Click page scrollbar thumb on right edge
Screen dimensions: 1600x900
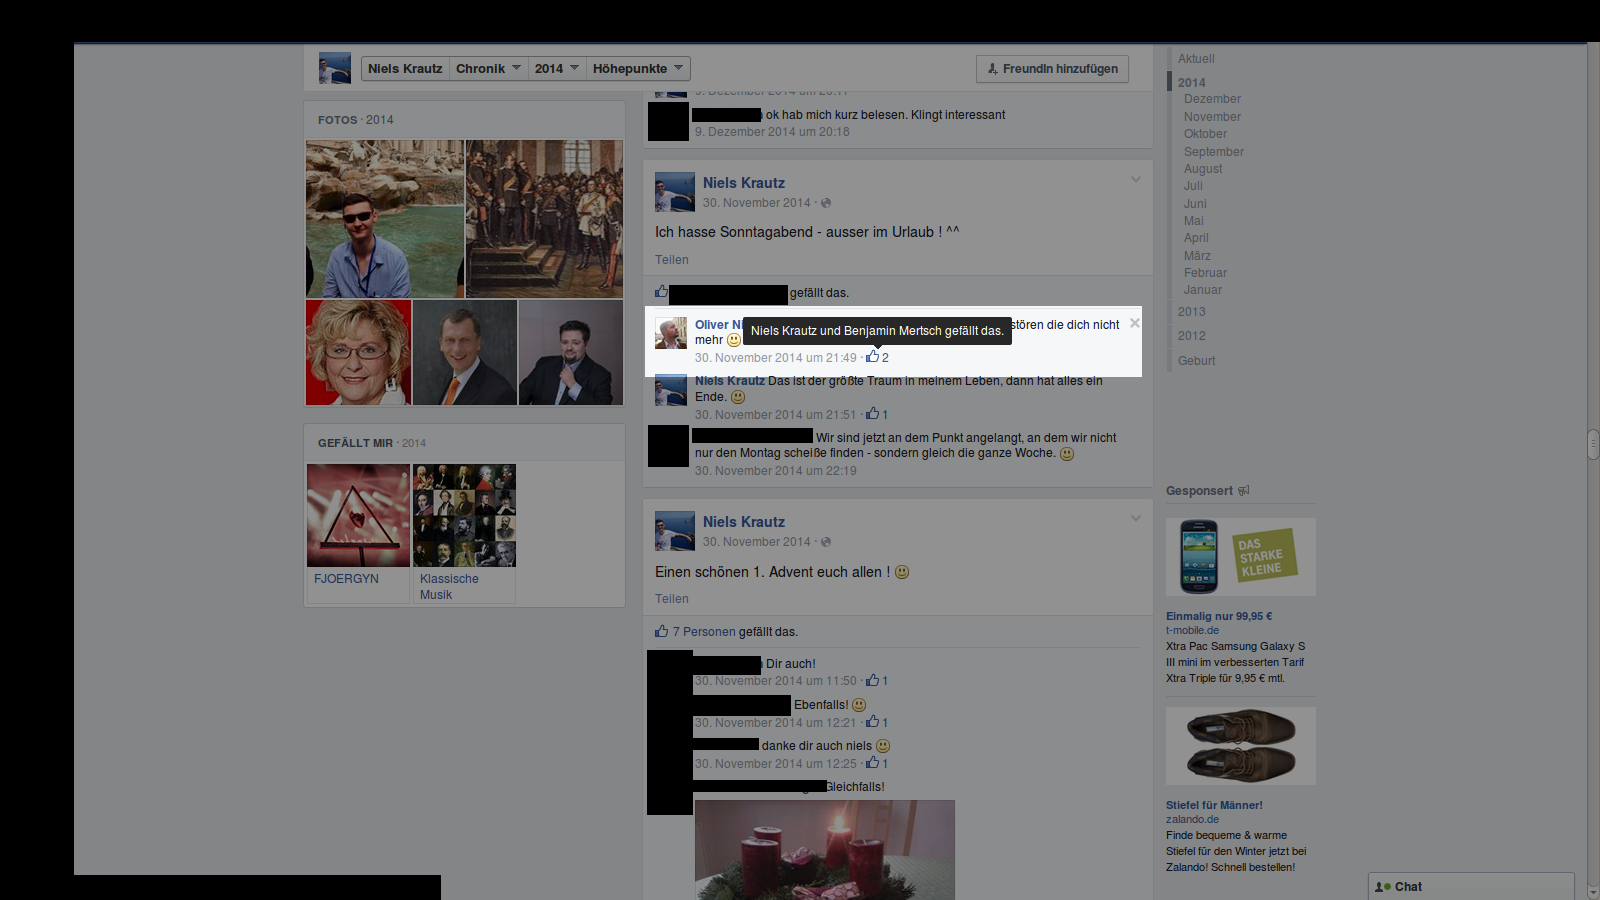click(x=1593, y=444)
